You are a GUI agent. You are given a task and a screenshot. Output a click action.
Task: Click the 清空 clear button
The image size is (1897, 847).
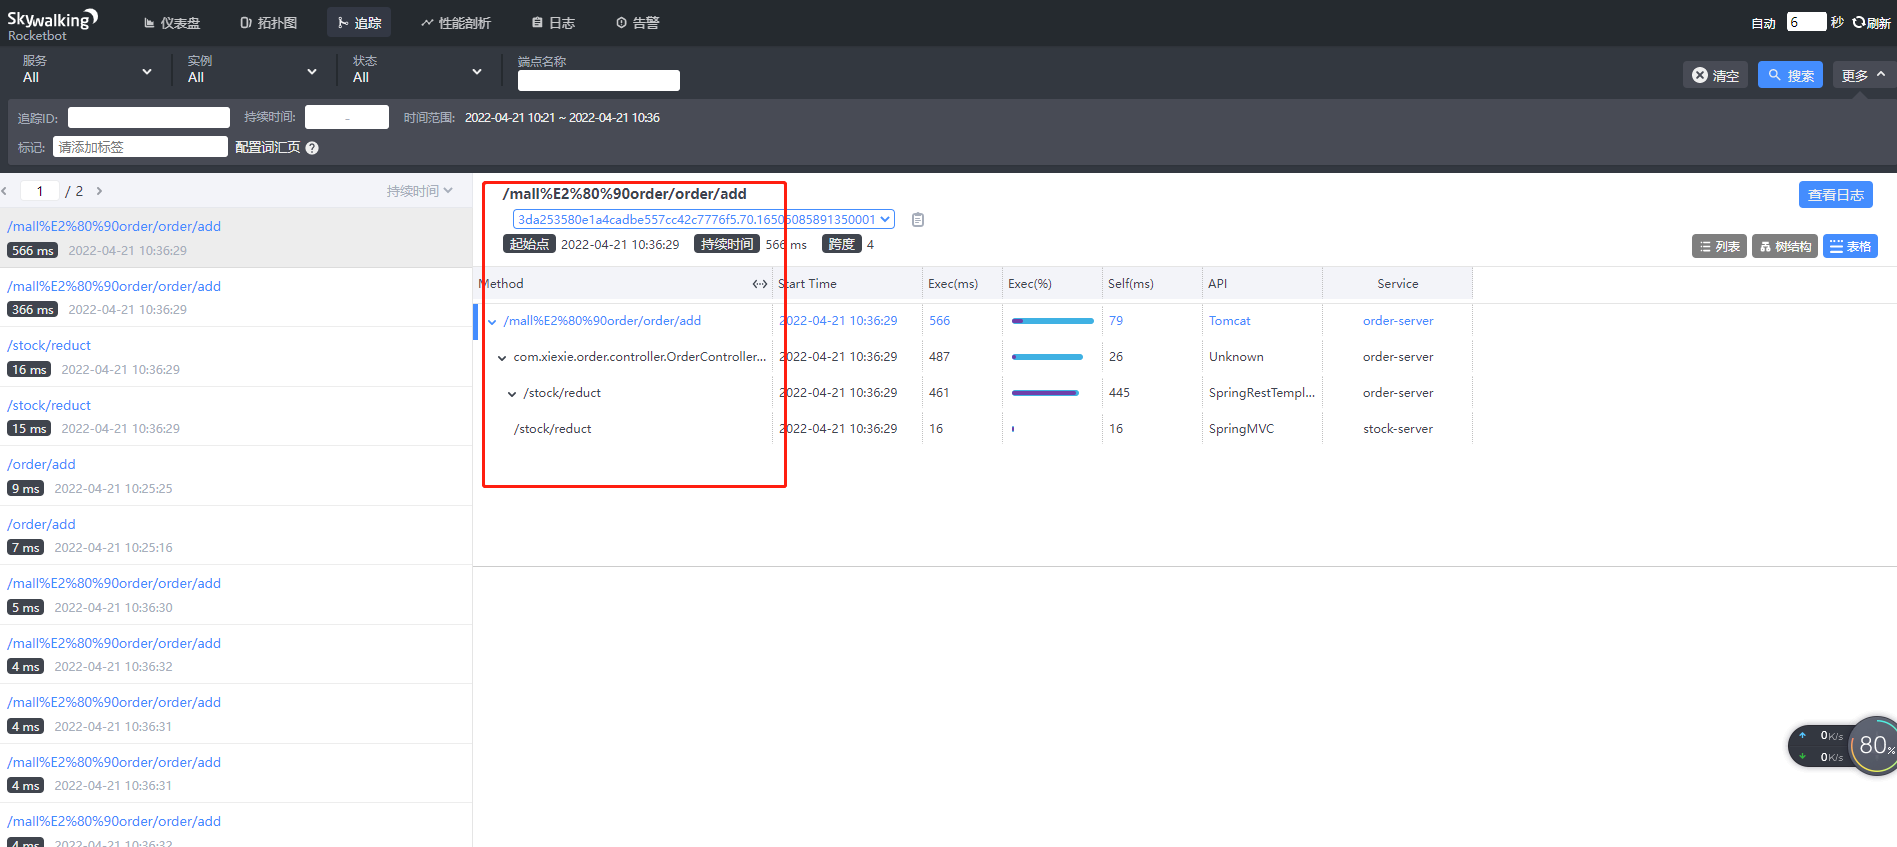1715,75
